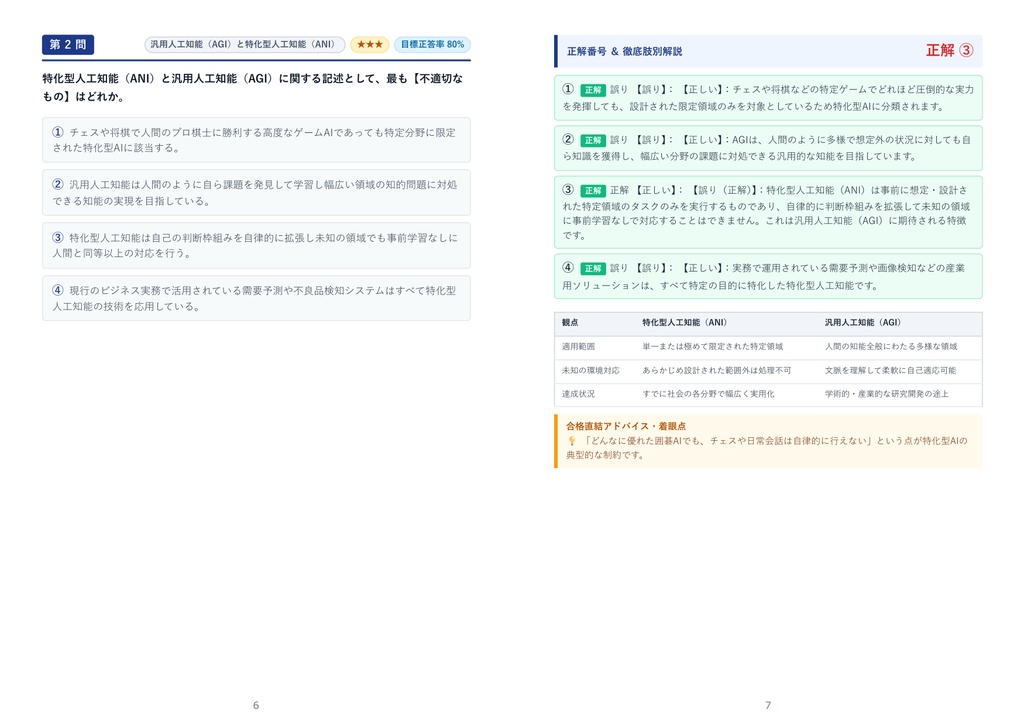The width and height of the screenshot is (1024, 727).
Task: Click the 第 2 問 question badge
Action: tap(68, 44)
